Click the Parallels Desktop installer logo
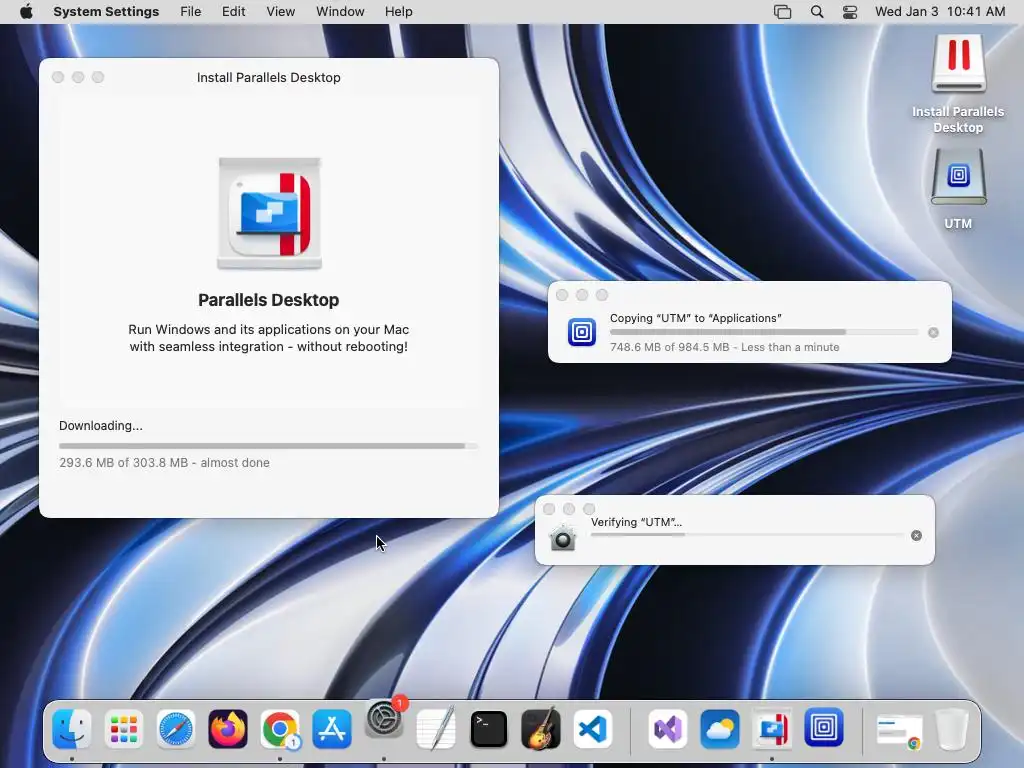This screenshot has height=768, width=1024. [269, 214]
